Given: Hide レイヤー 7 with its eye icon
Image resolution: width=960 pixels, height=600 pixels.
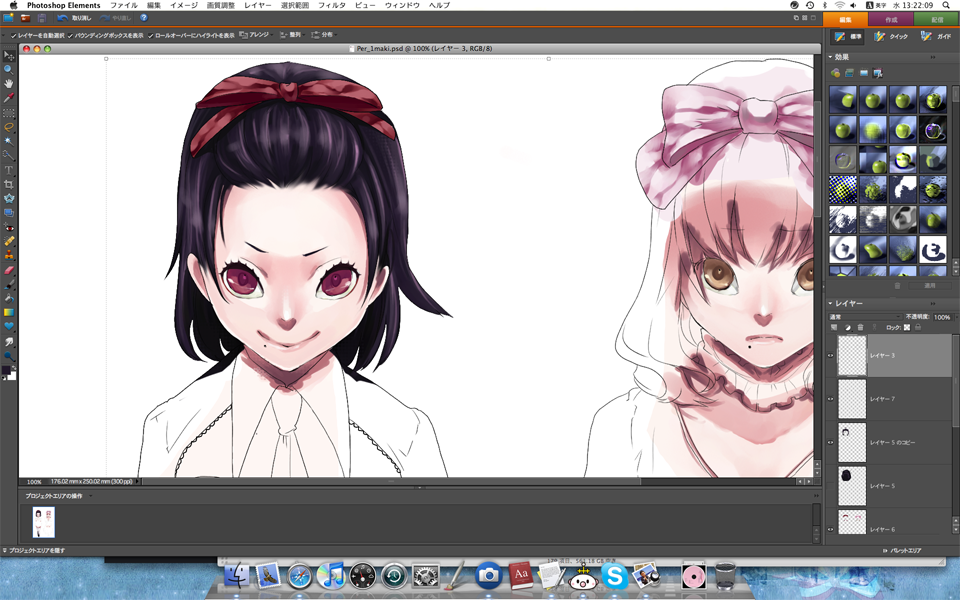Looking at the screenshot, I should [x=831, y=399].
